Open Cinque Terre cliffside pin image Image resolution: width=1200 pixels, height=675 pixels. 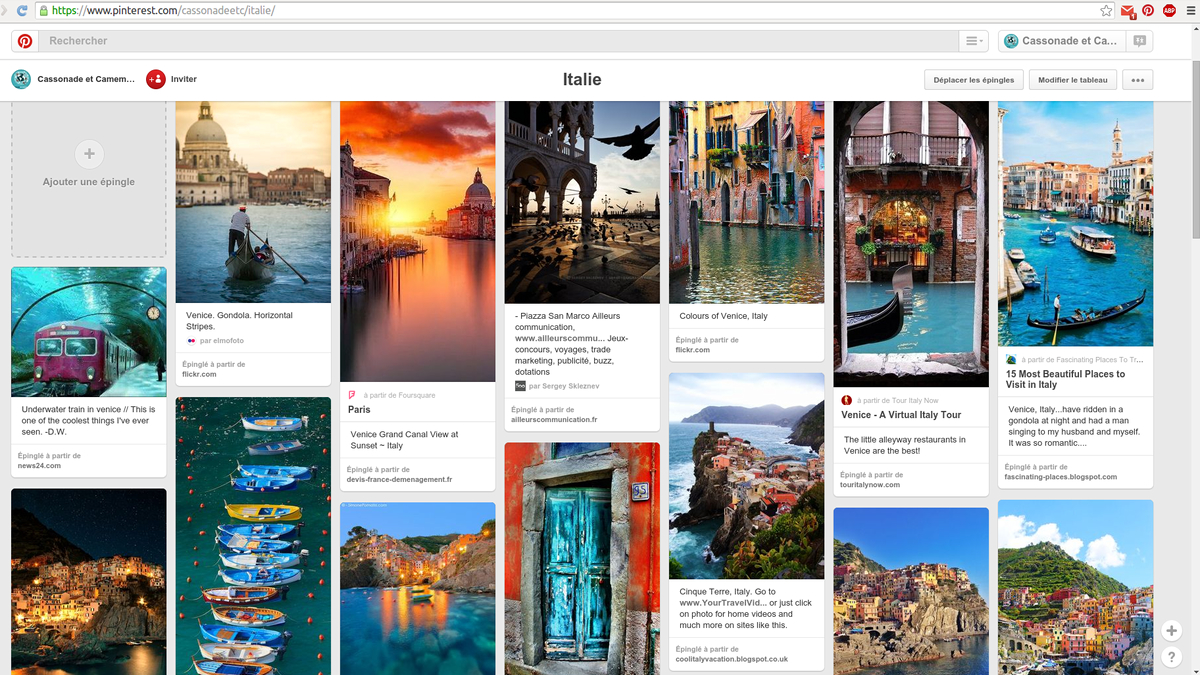pyautogui.click(x=746, y=476)
